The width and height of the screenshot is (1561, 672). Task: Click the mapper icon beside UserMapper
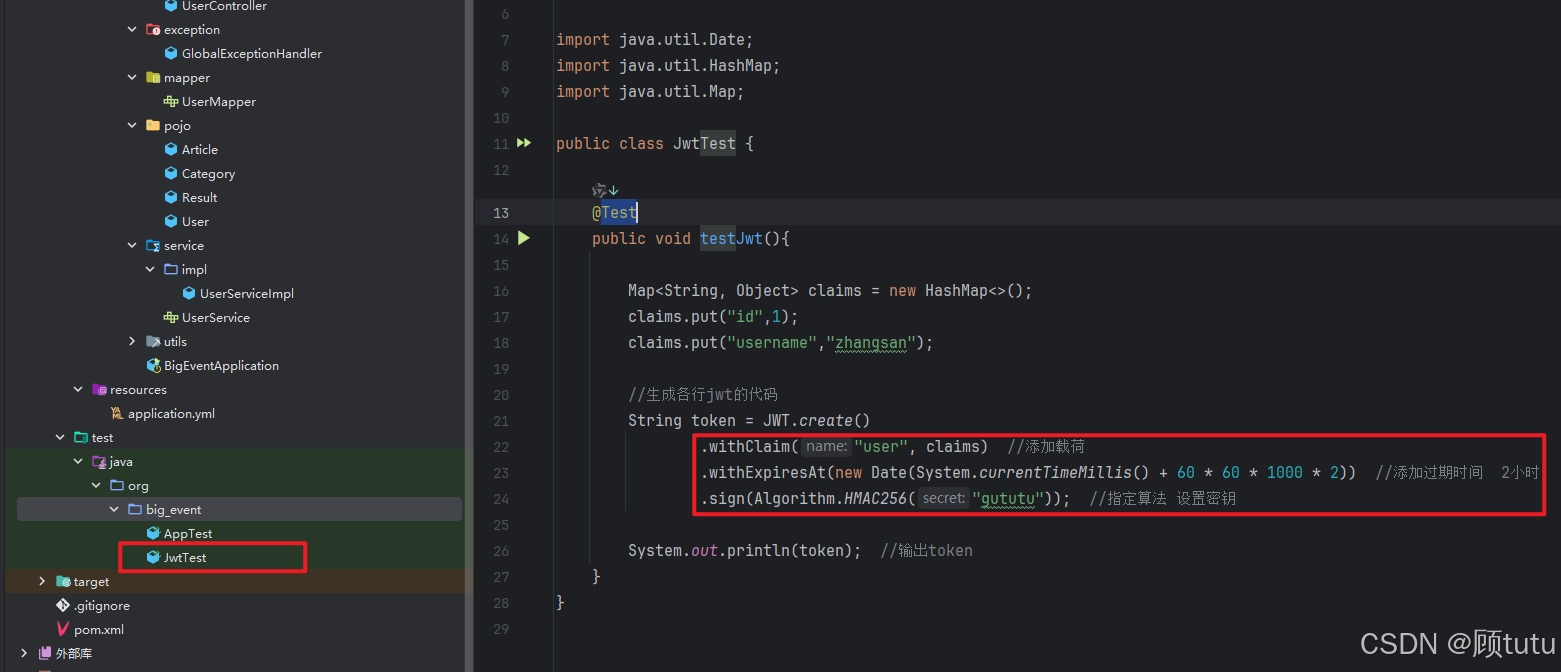click(x=170, y=101)
